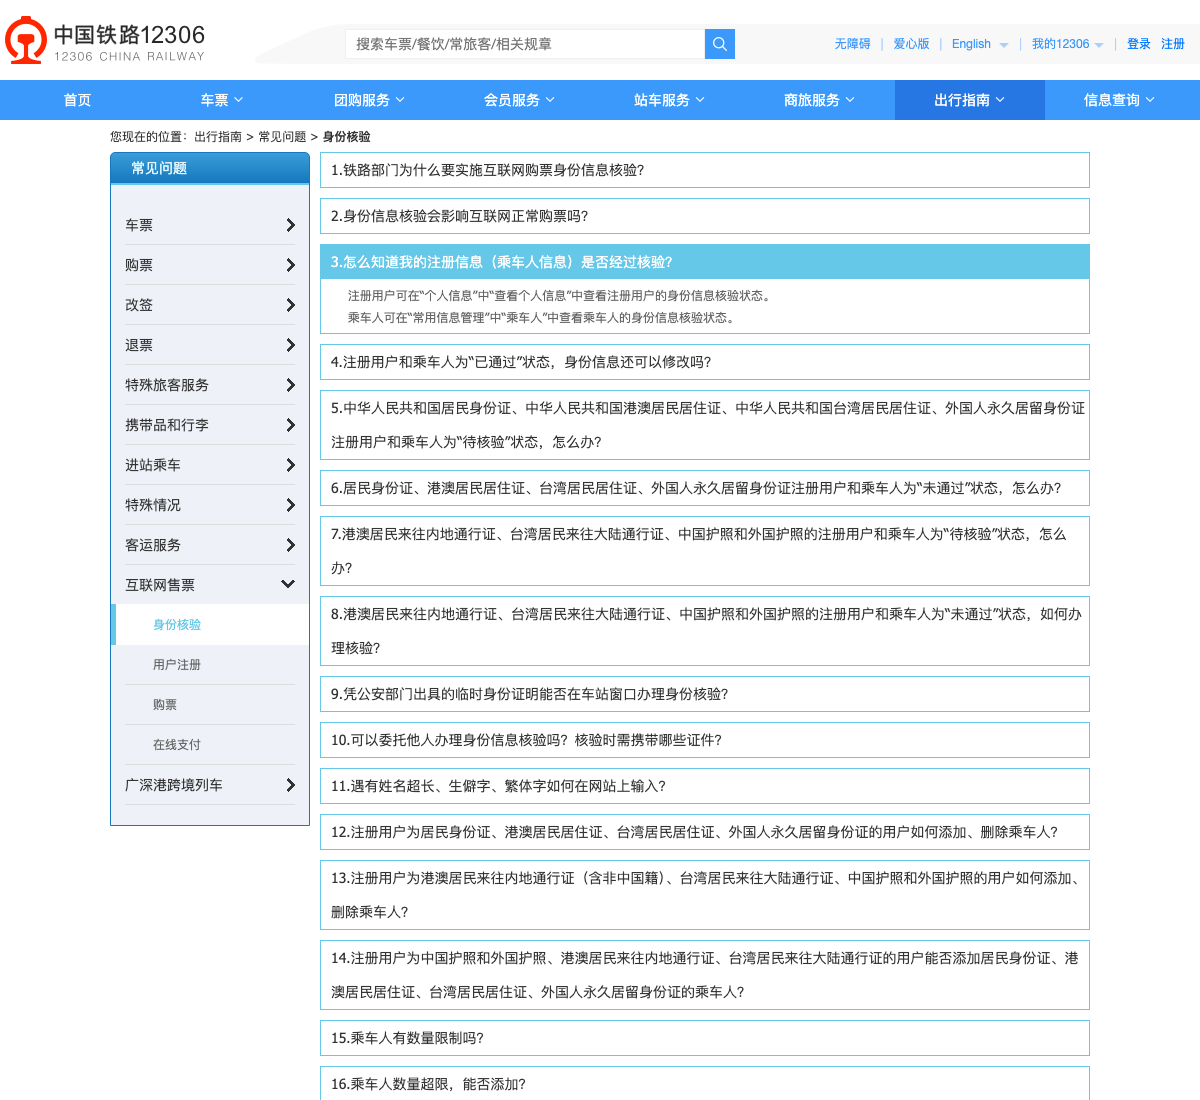Open the 商旅服务 navigation menu
The width and height of the screenshot is (1200, 1100).
[820, 100]
